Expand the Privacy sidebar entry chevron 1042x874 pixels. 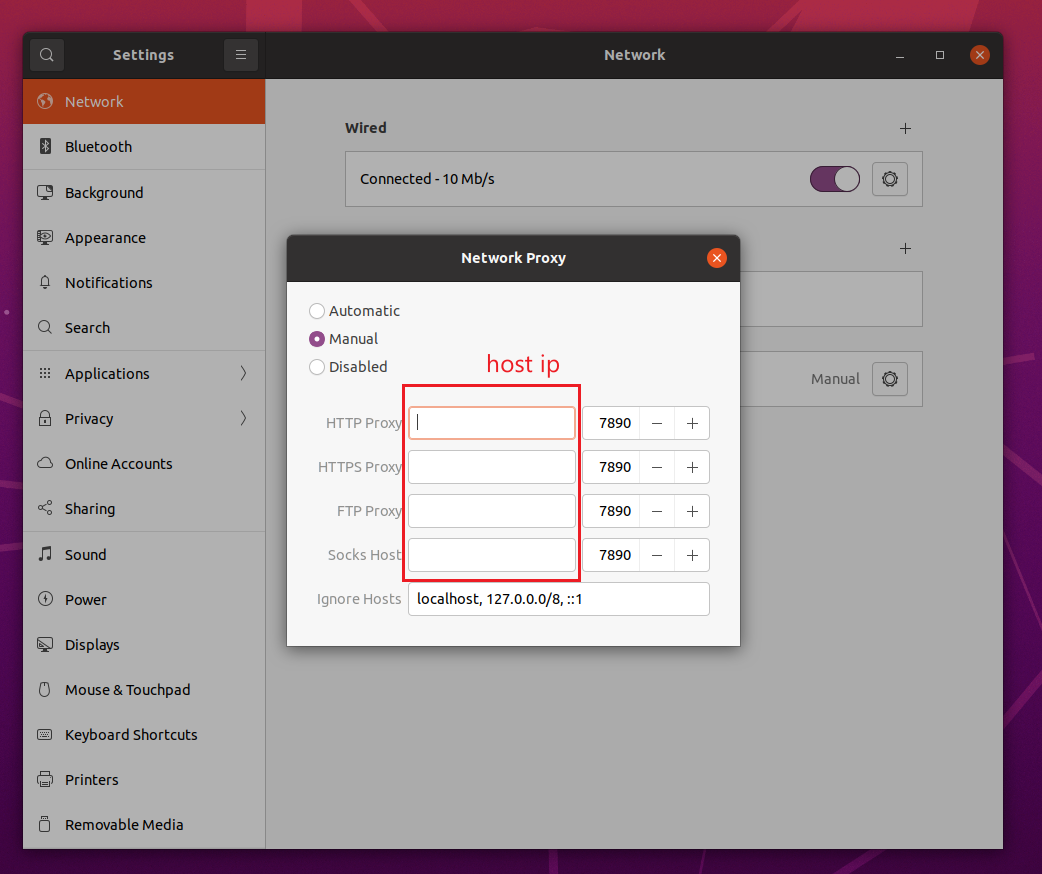243,418
